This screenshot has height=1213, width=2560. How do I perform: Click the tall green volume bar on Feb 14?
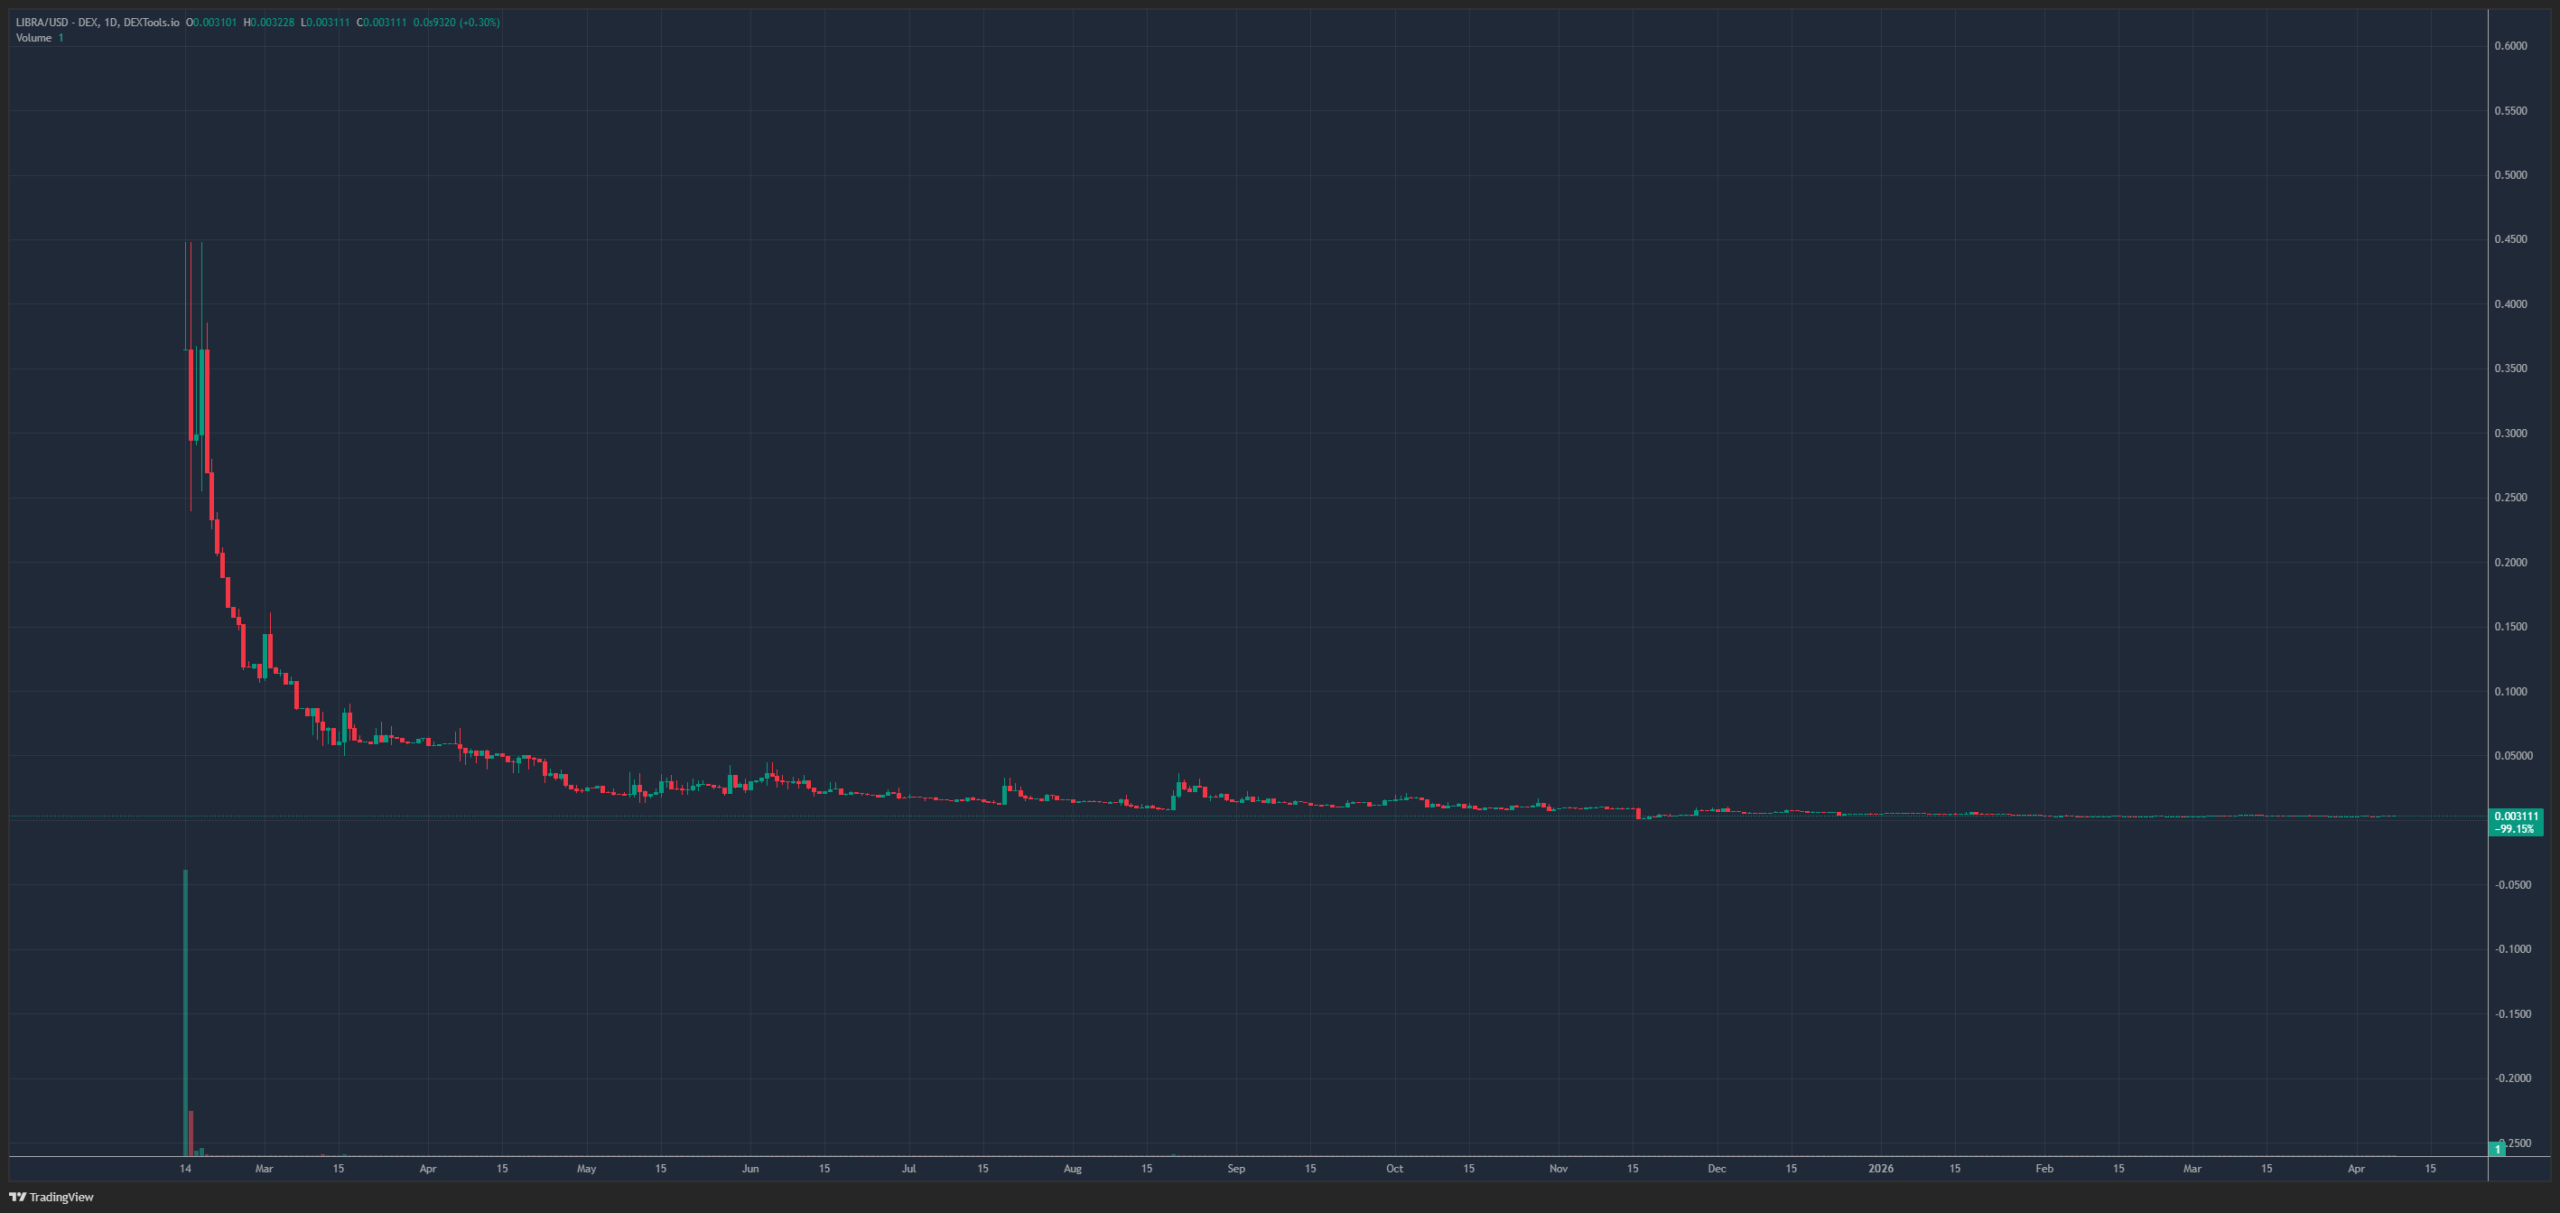click(x=185, y=1010)
